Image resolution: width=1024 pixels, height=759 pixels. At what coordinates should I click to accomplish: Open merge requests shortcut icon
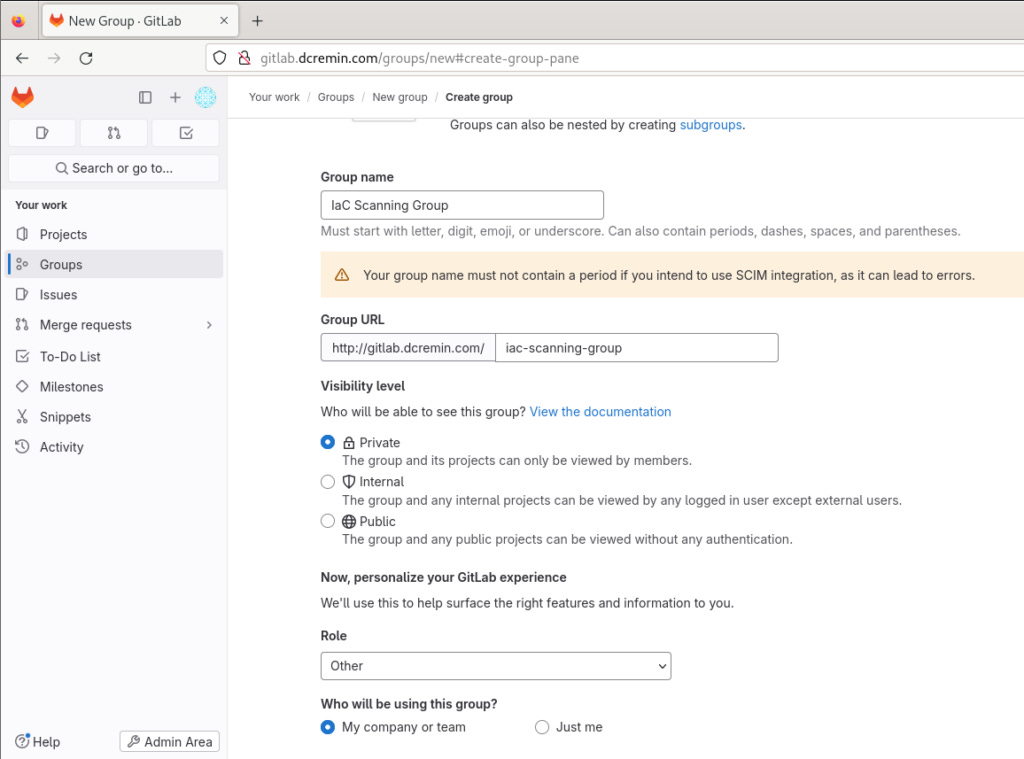[114, 133]
